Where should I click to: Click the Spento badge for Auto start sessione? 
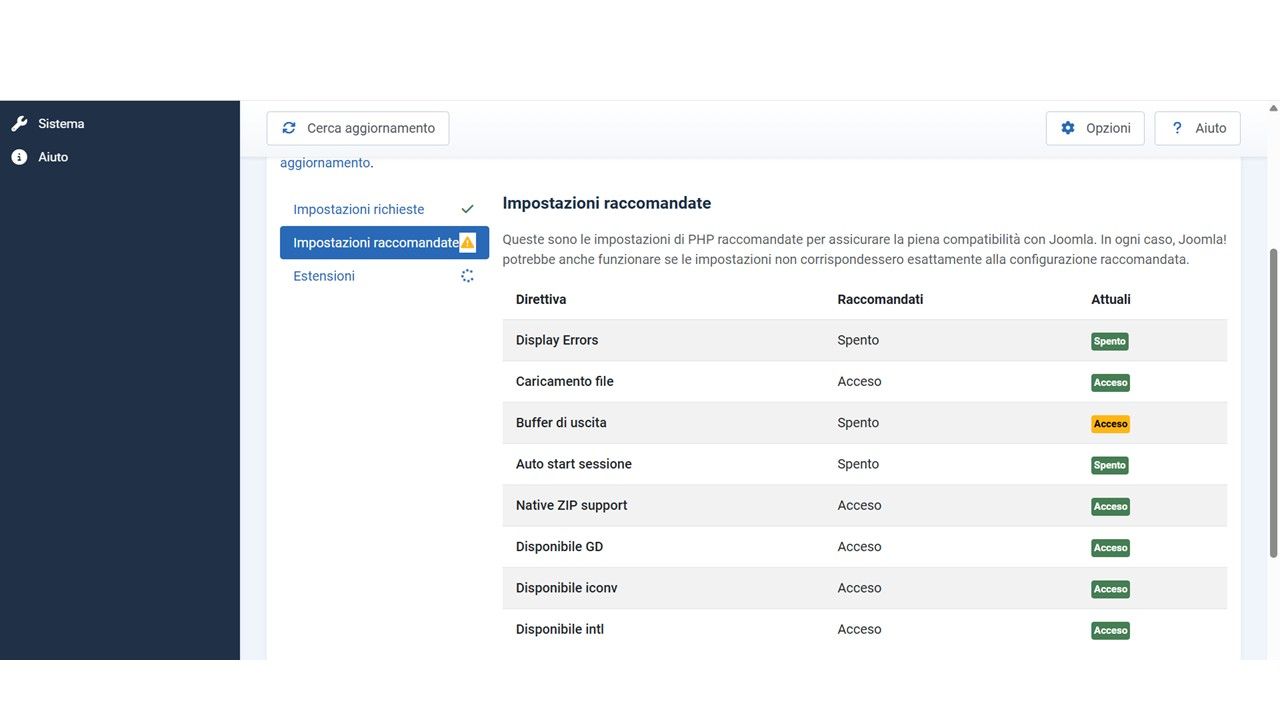1110,465
